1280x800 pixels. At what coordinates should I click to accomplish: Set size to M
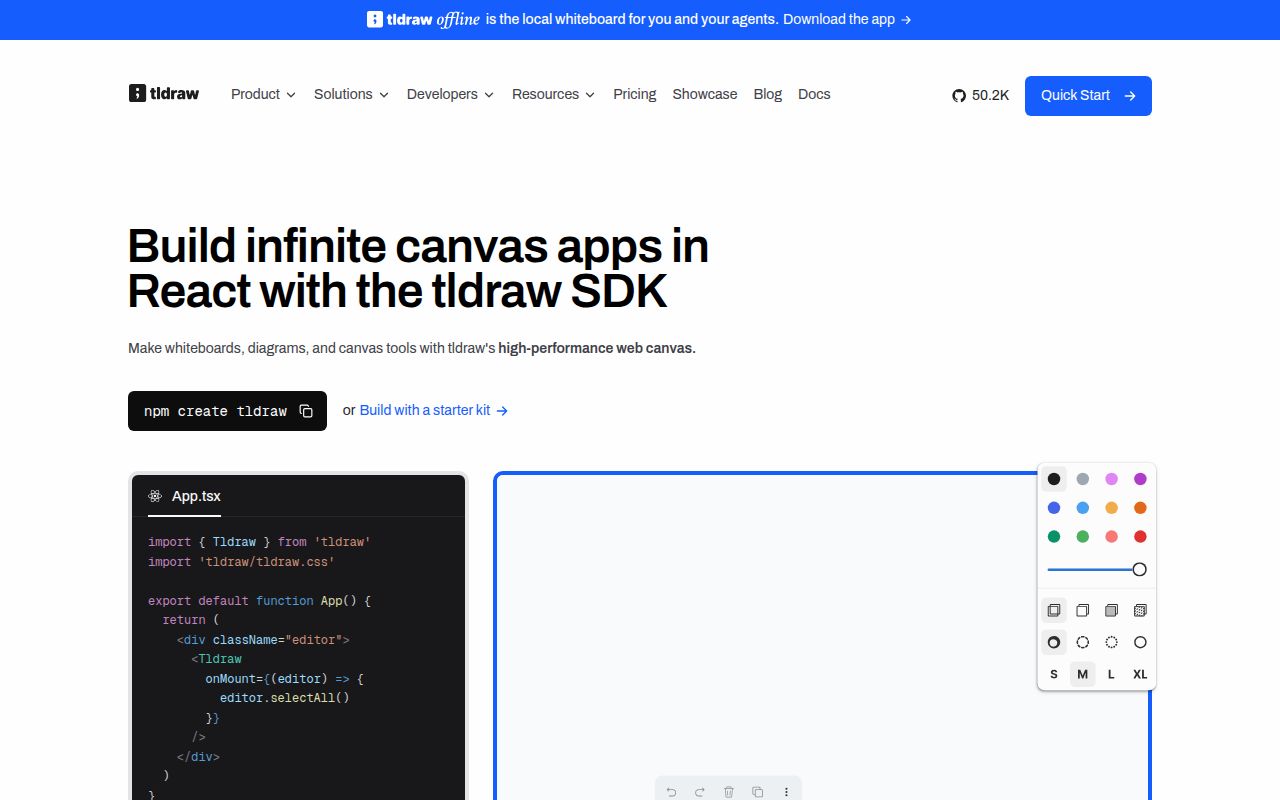coord(1083,674)
